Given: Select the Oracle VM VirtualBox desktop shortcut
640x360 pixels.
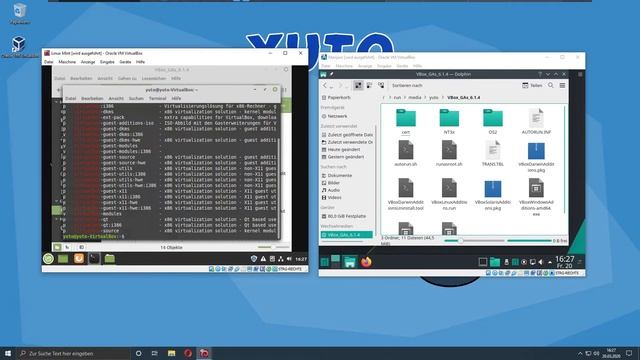Looking at the screenshot, I should pyautogui.click(x=19, y=47).
